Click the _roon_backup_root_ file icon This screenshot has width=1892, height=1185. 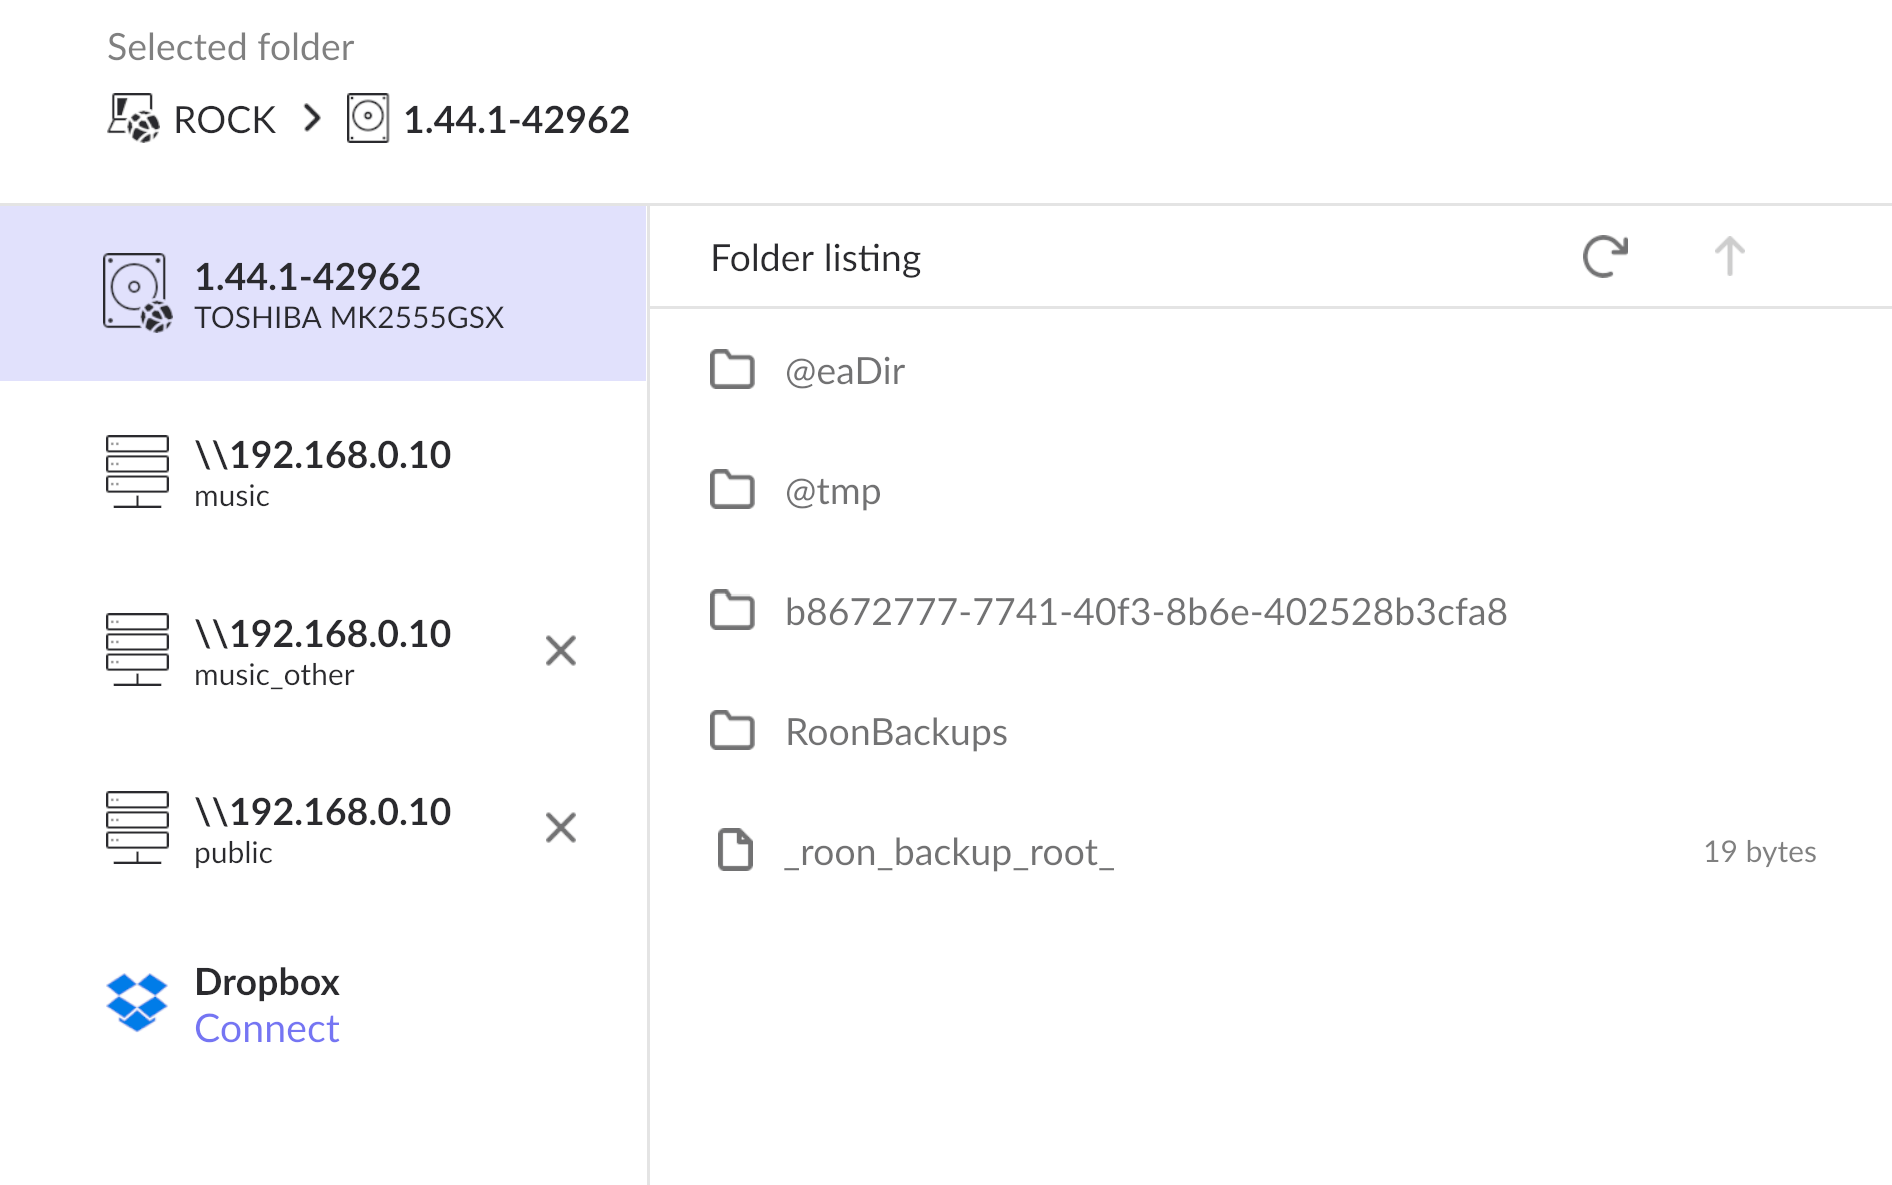tap(735, 851)
